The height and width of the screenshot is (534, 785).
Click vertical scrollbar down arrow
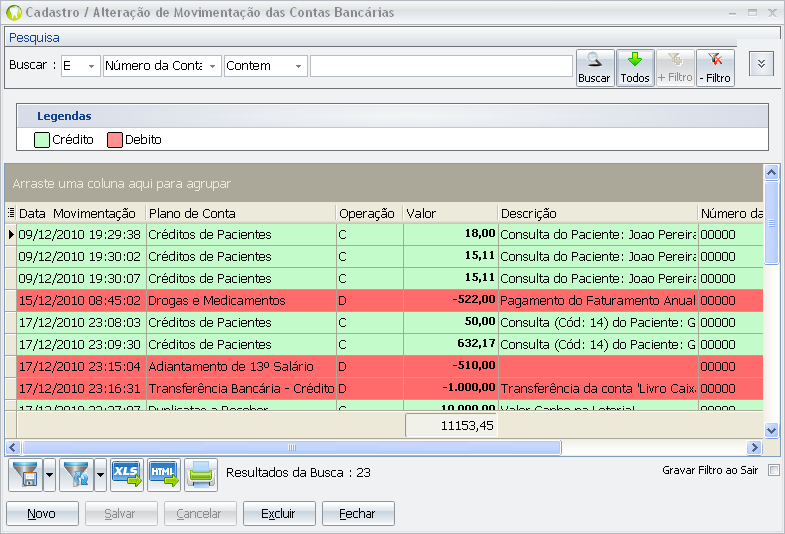[771, 430]
